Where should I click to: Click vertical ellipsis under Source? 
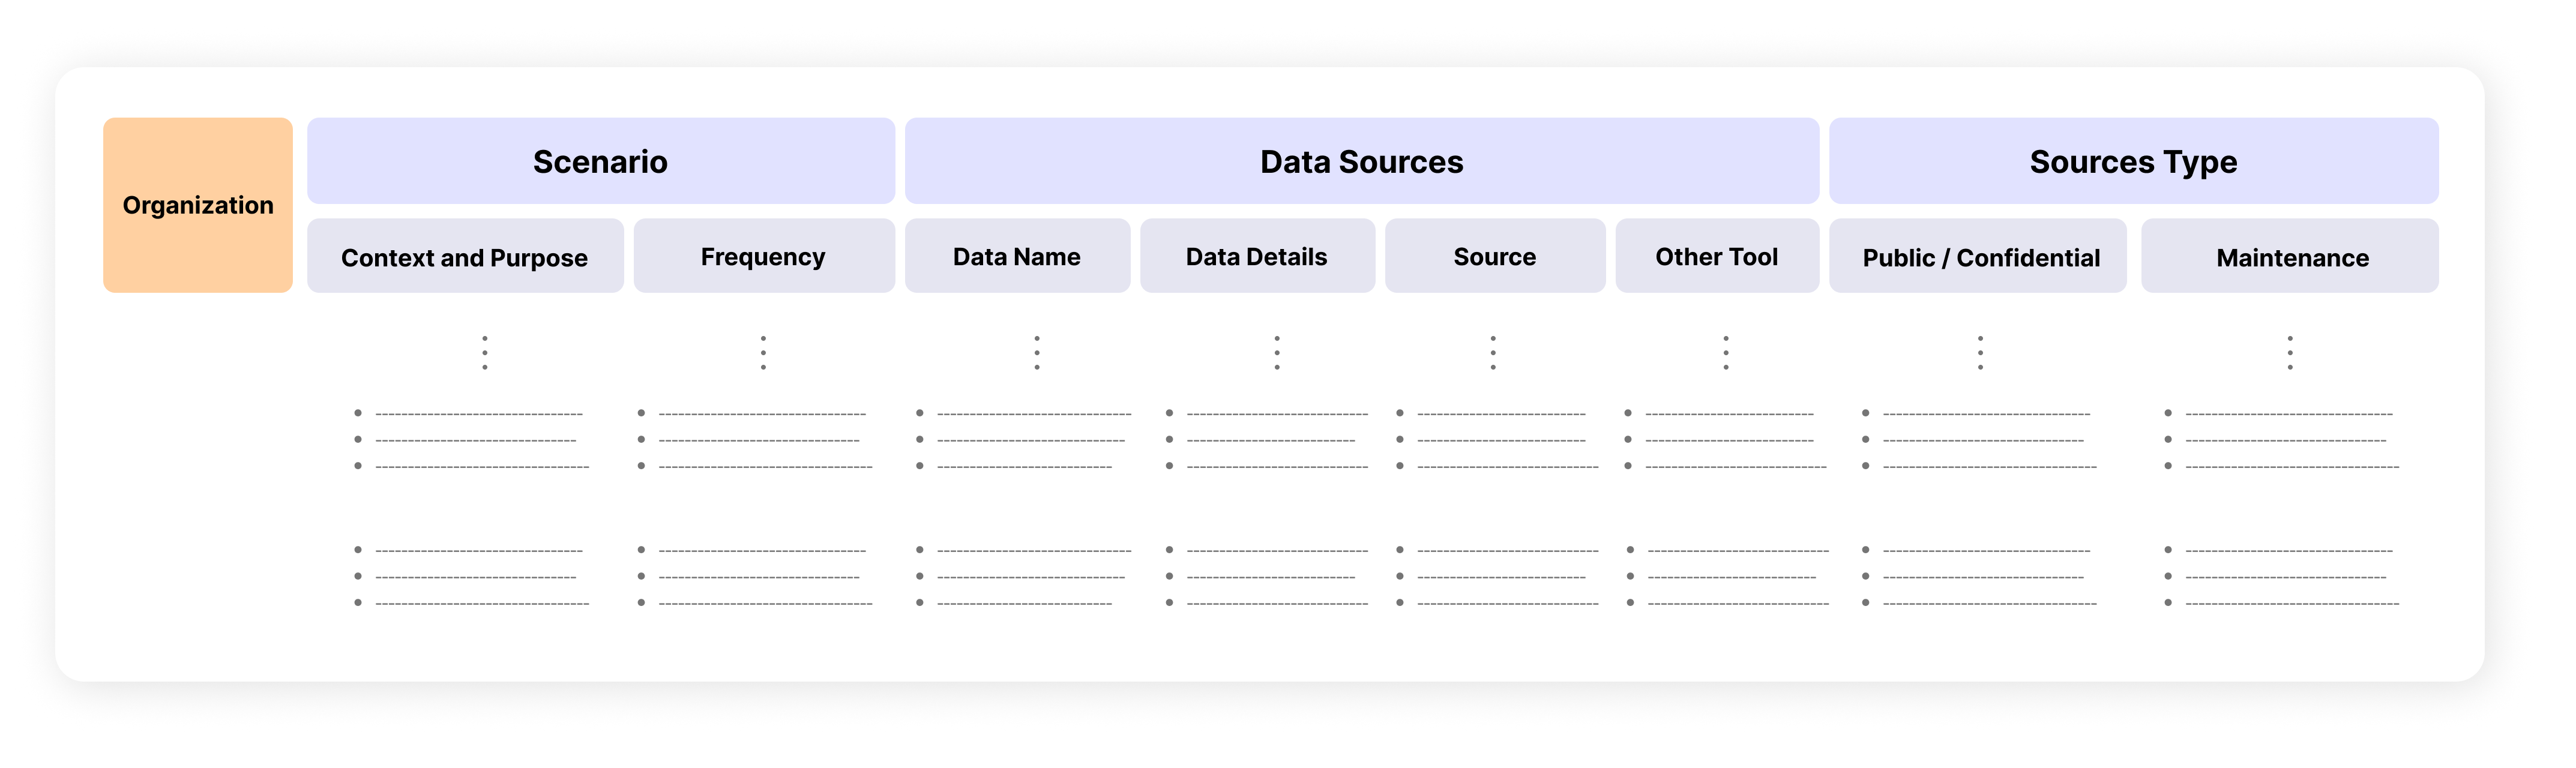[x=1493, y=353]
